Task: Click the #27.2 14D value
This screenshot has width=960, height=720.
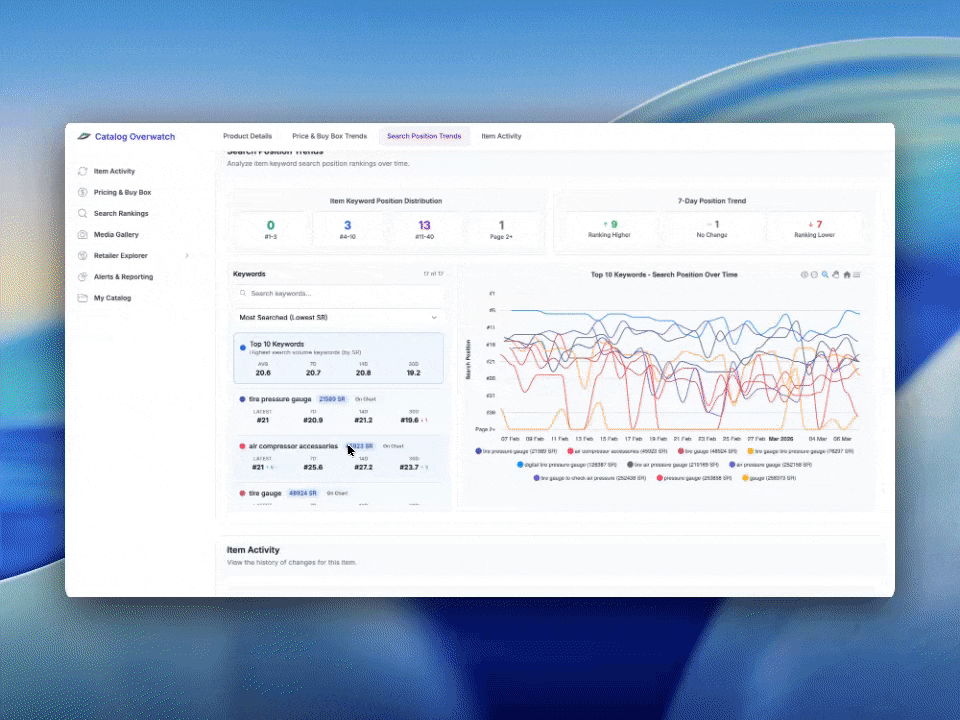Action: click(x=363, y=467)
